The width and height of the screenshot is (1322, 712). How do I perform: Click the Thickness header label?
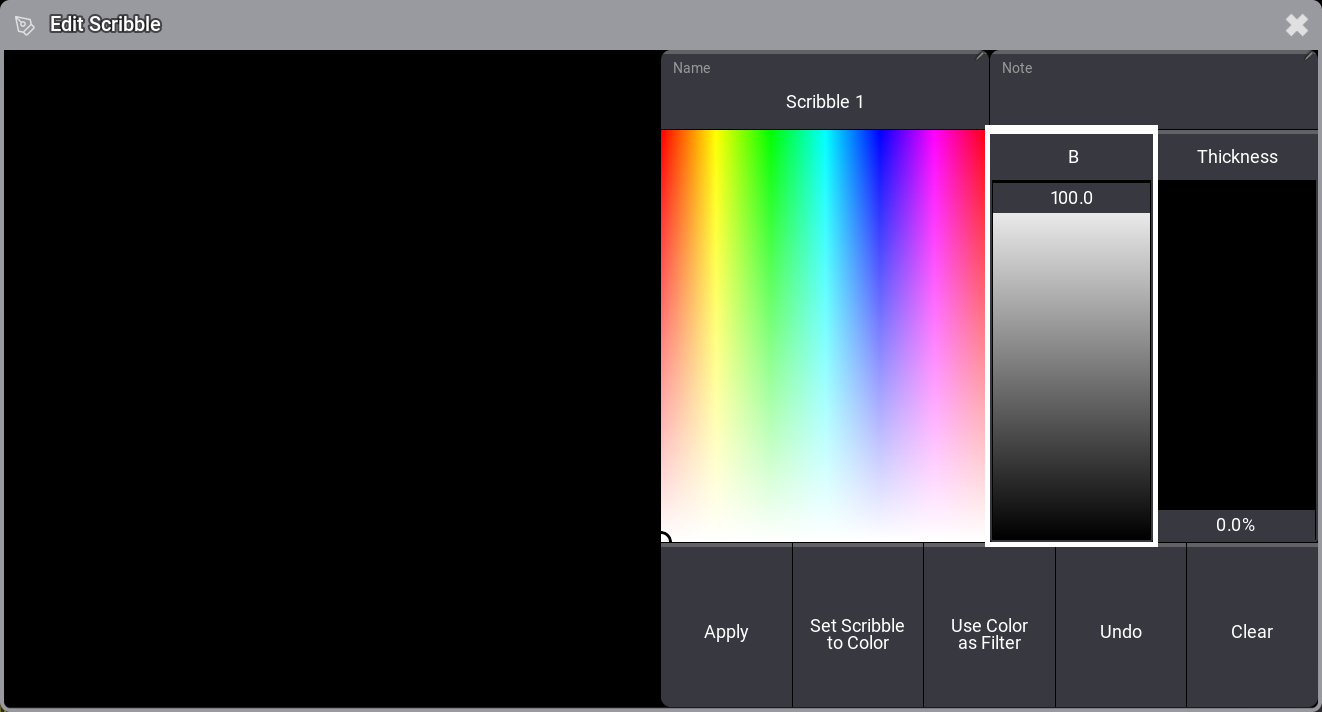tap(1237, 157)
